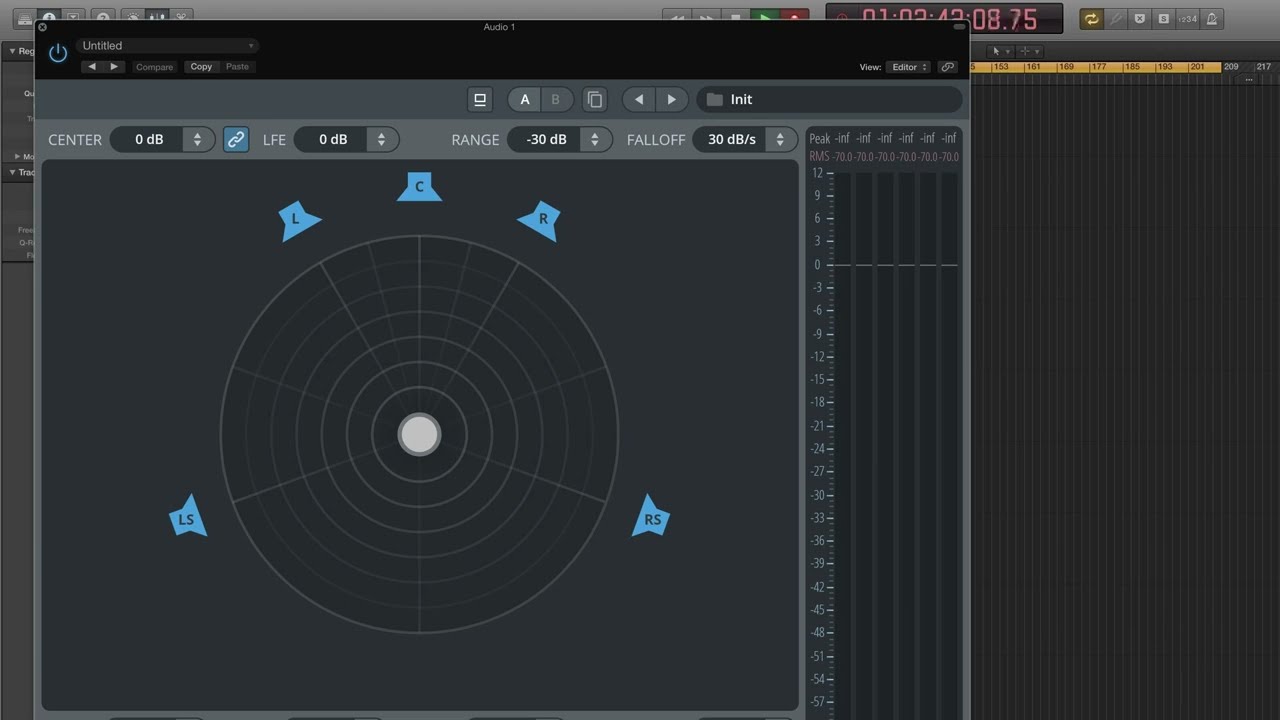Click the Compare button

click(x=154, y=67)
